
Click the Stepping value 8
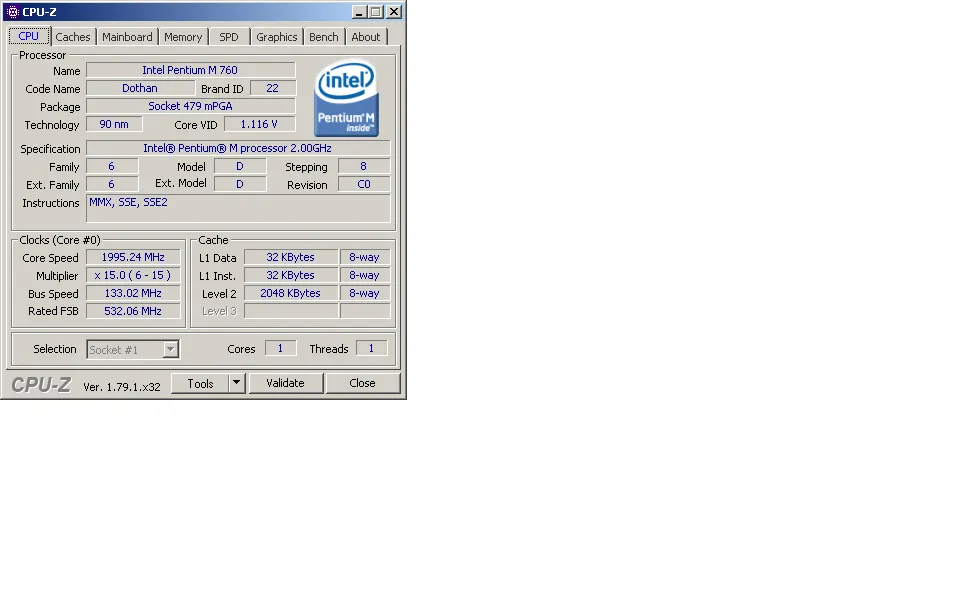click(x=364, y=167)
